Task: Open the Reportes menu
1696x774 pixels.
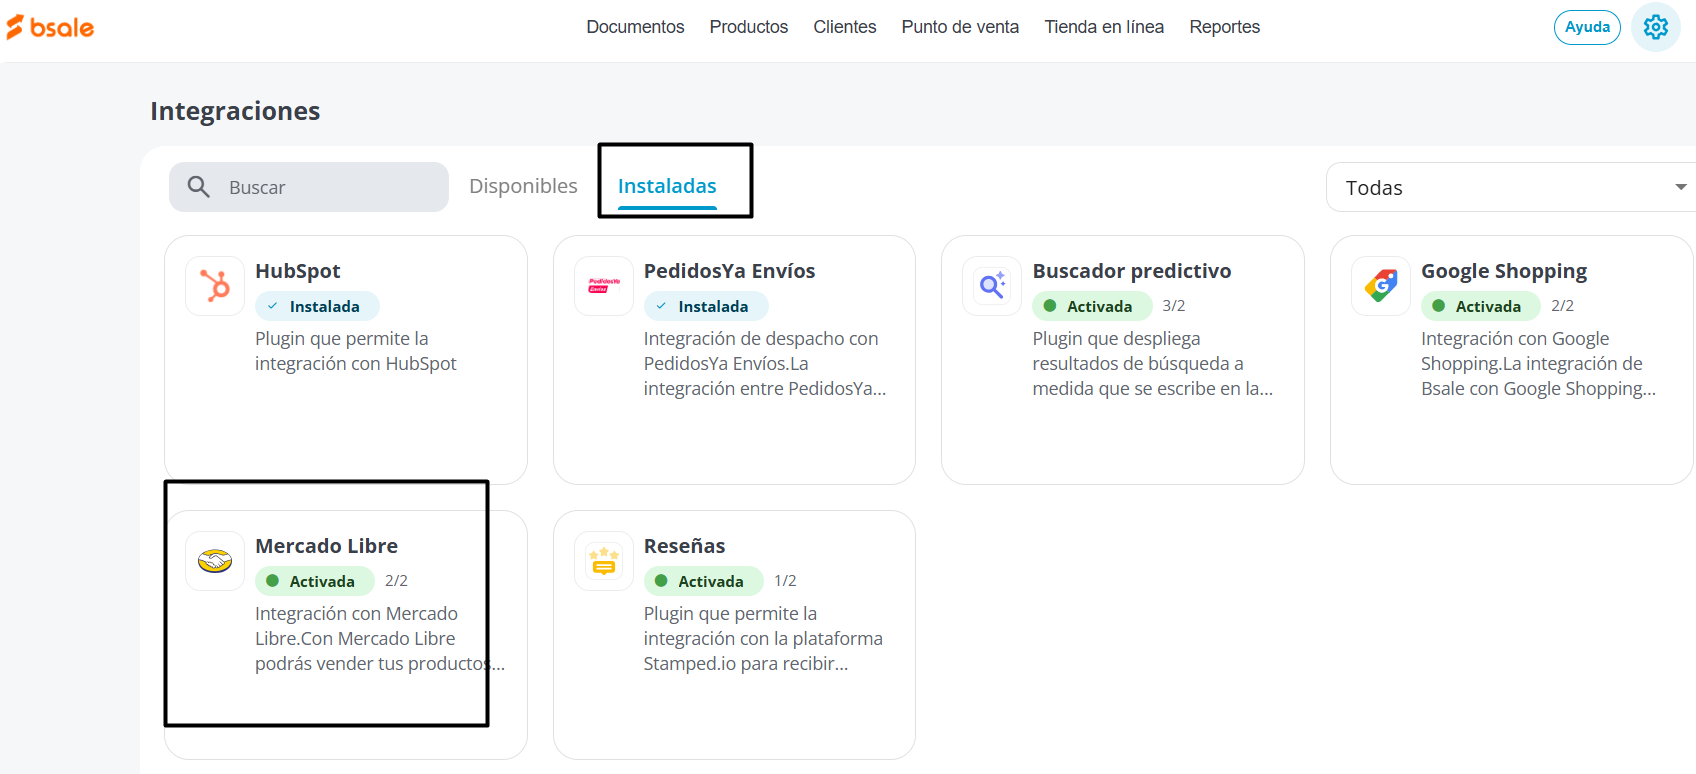Action: click(x=1224, y=27)
